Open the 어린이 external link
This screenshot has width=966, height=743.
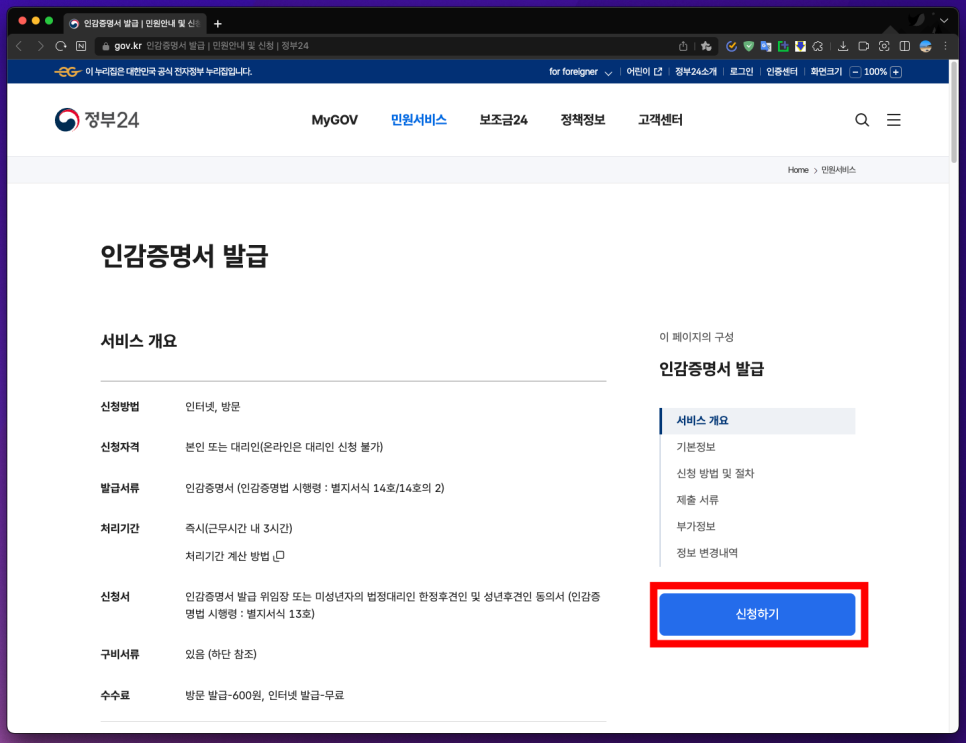[x=644, y=72]
